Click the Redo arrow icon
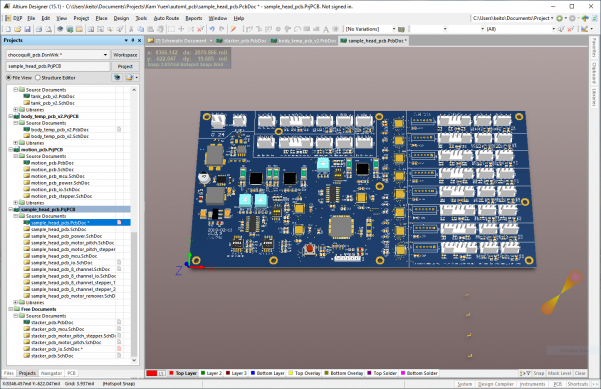This screenshot has width=601, height=389. [222, 29]
